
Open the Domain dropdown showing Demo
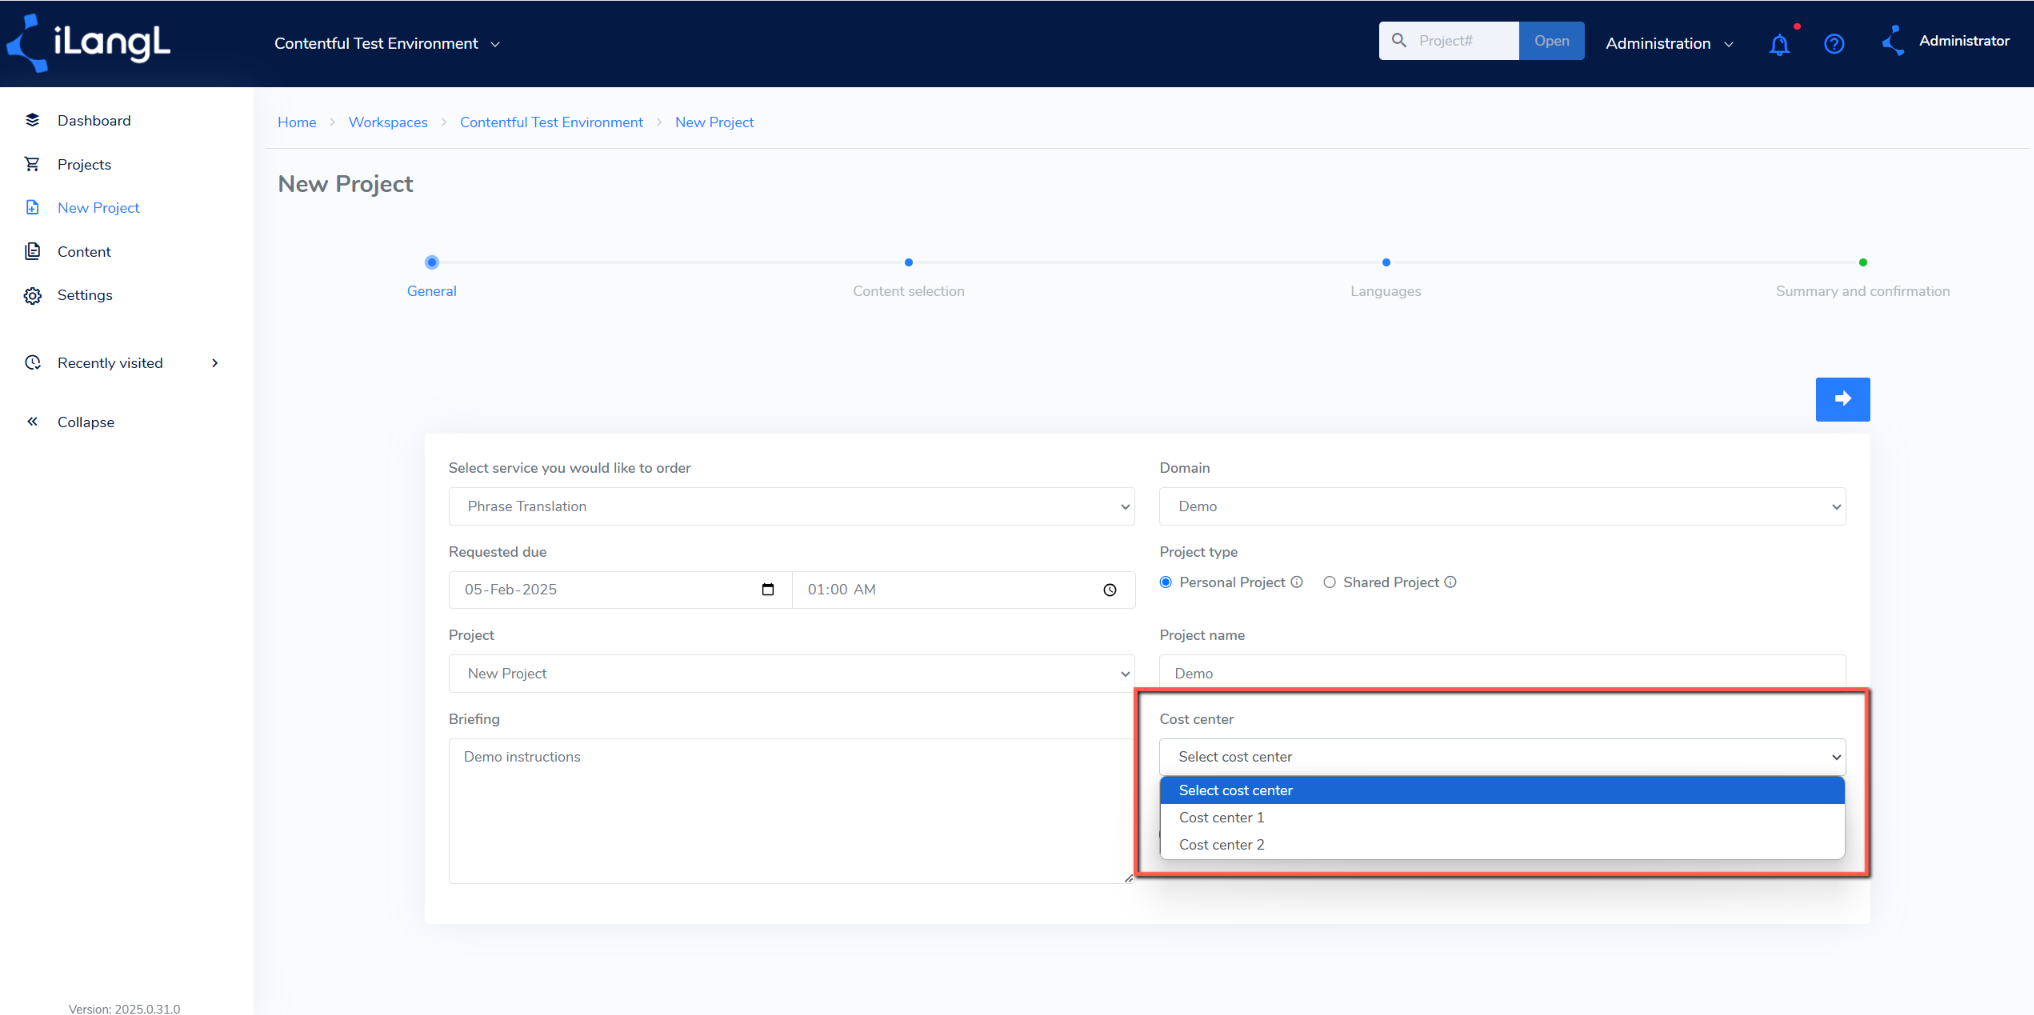[x=1502, y=506]
